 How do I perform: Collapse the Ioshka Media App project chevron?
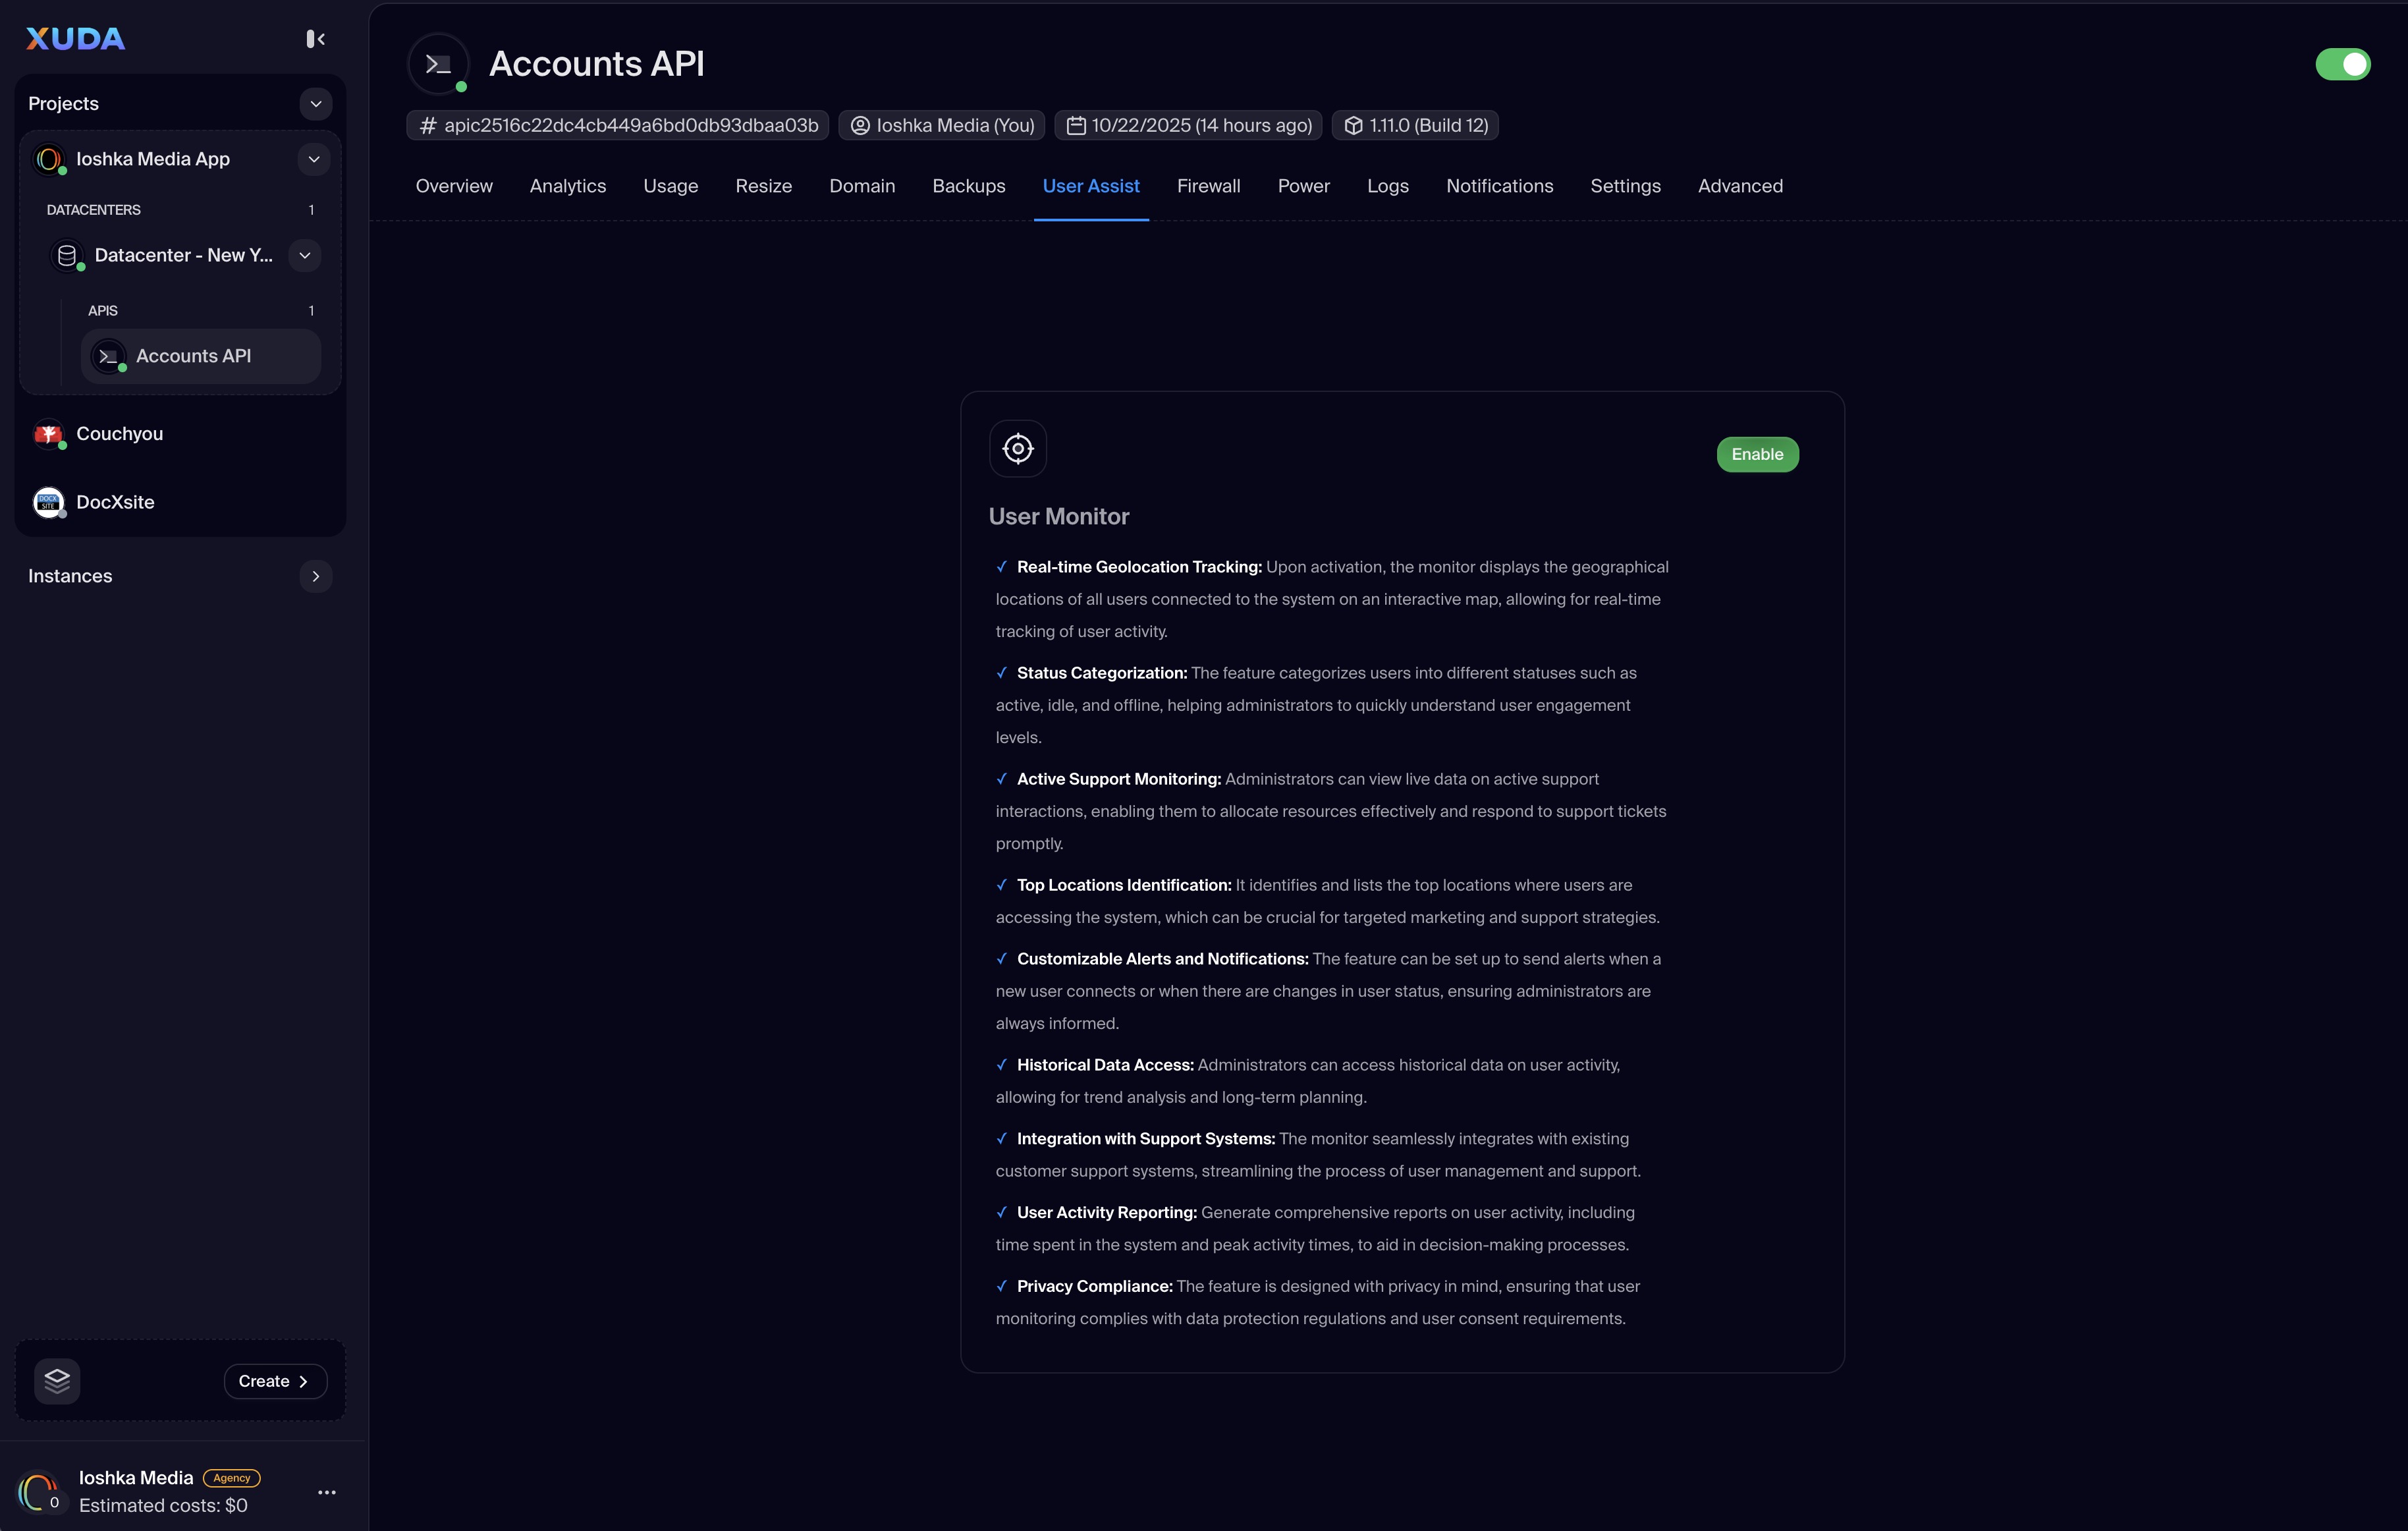click(x=314, y=159)
